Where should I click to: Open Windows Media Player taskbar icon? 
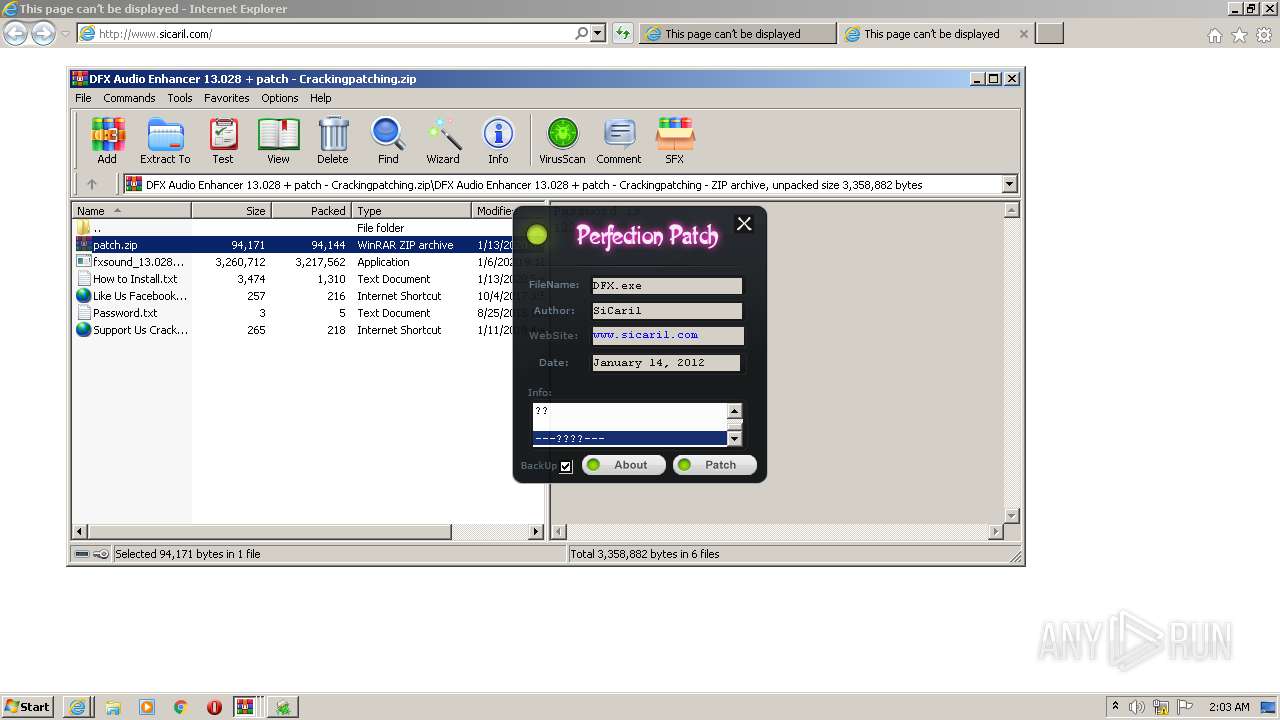[x=147, y=707]
